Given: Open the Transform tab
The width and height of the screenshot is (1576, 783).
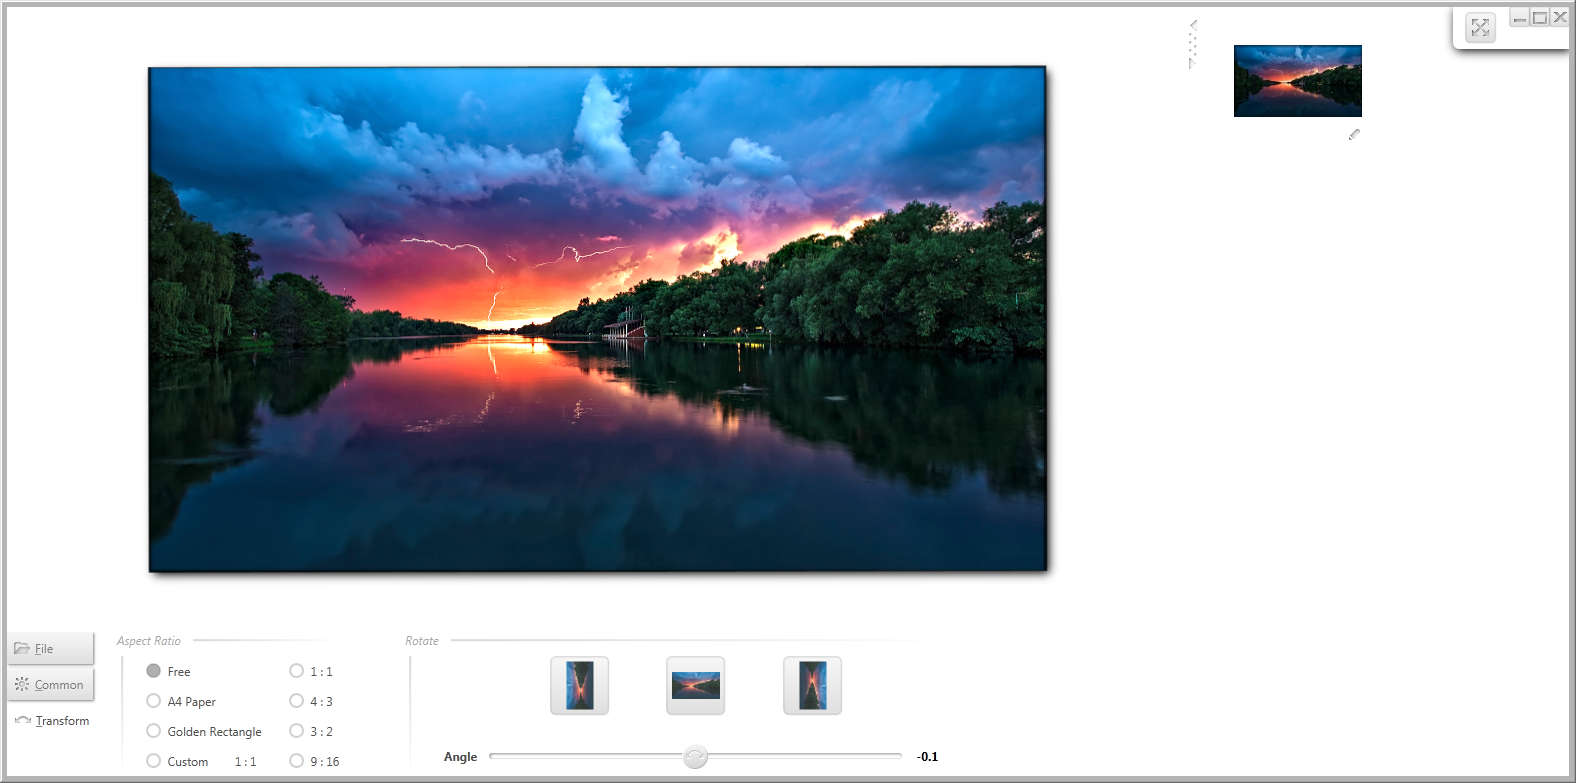Looking at the screenshot, I should [x=51, y=721].
